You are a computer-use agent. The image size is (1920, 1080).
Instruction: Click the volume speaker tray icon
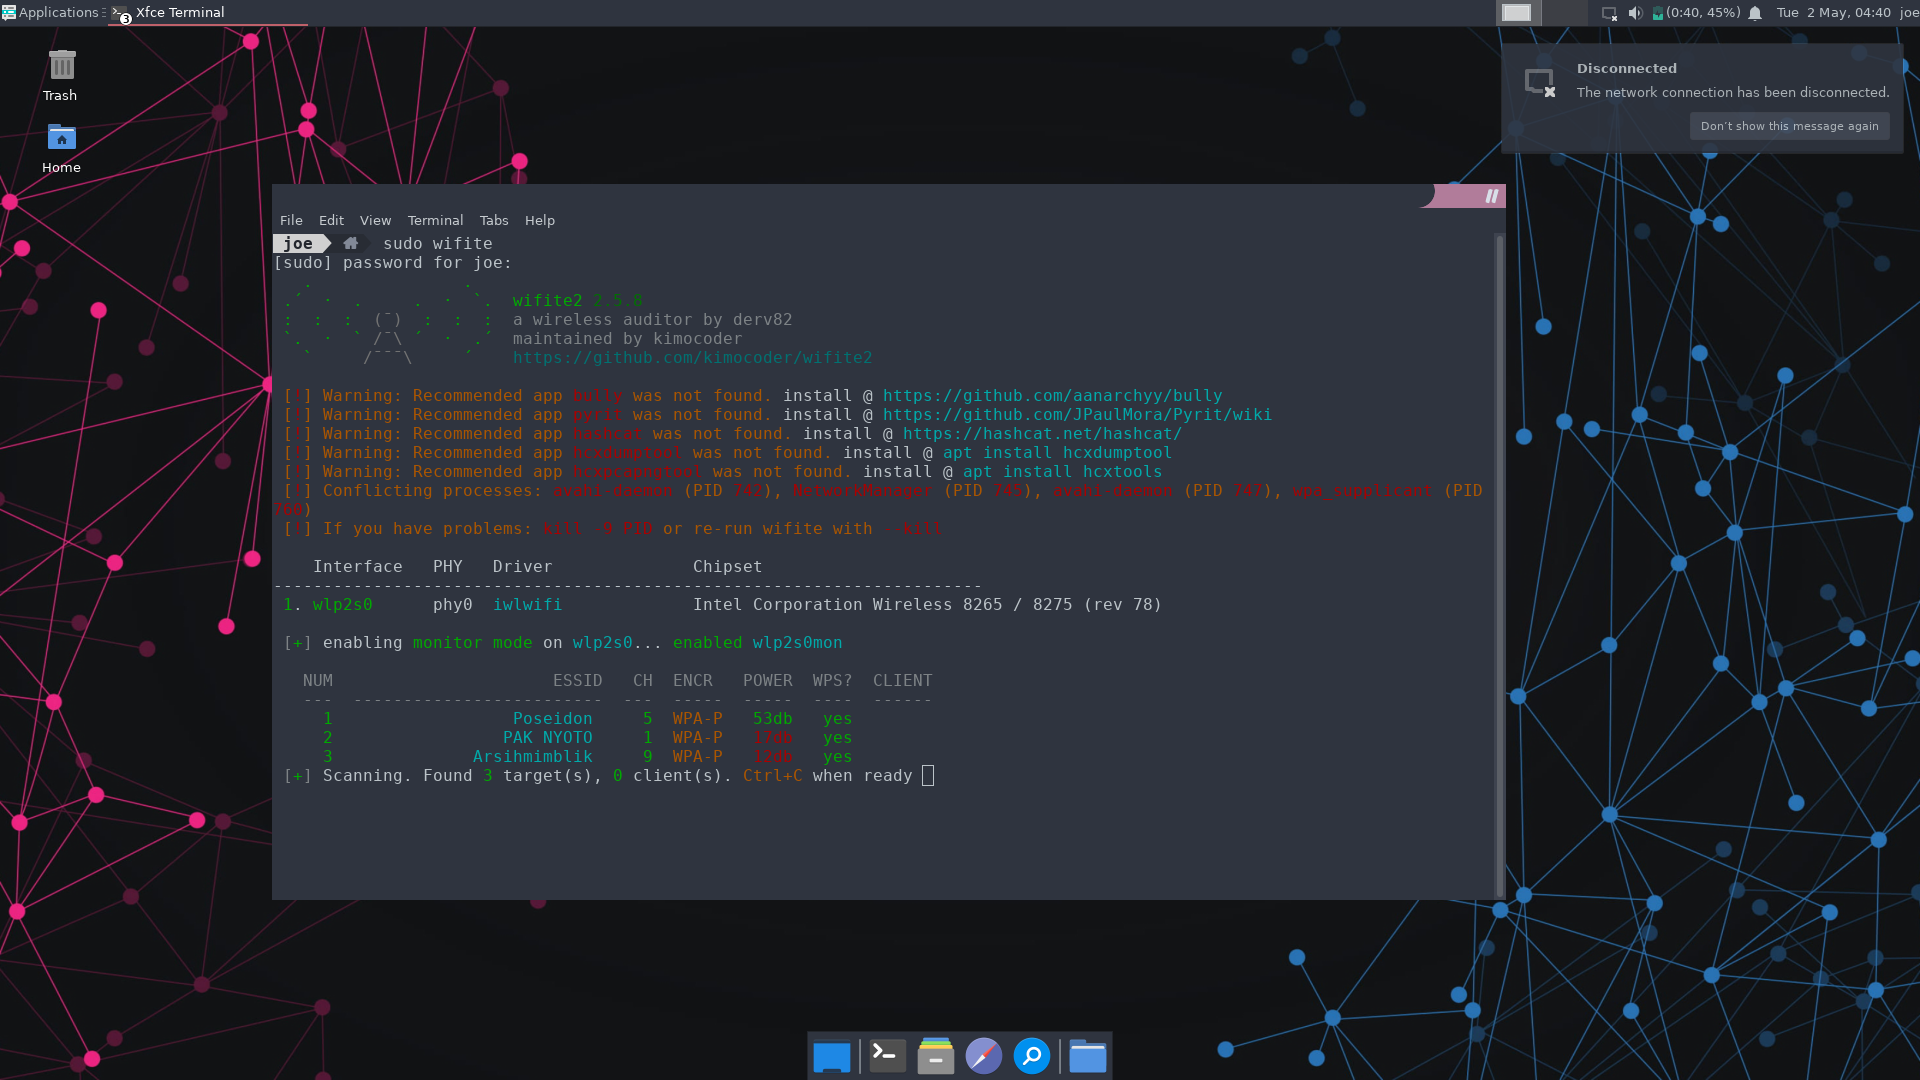pyautogui.click(x=1635, y=13)
